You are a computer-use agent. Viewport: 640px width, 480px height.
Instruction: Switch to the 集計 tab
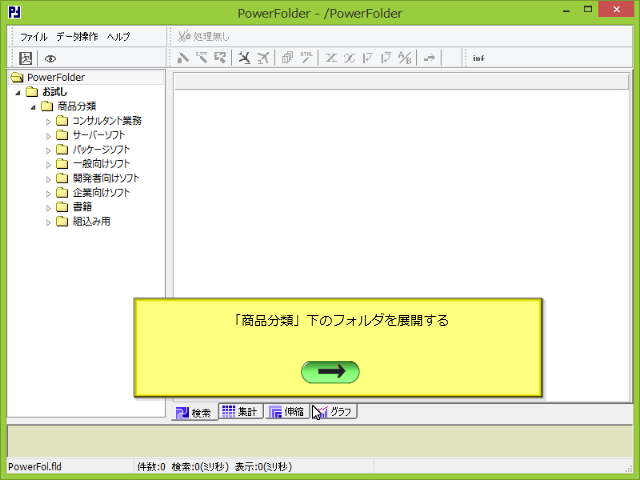coord(240,411)
